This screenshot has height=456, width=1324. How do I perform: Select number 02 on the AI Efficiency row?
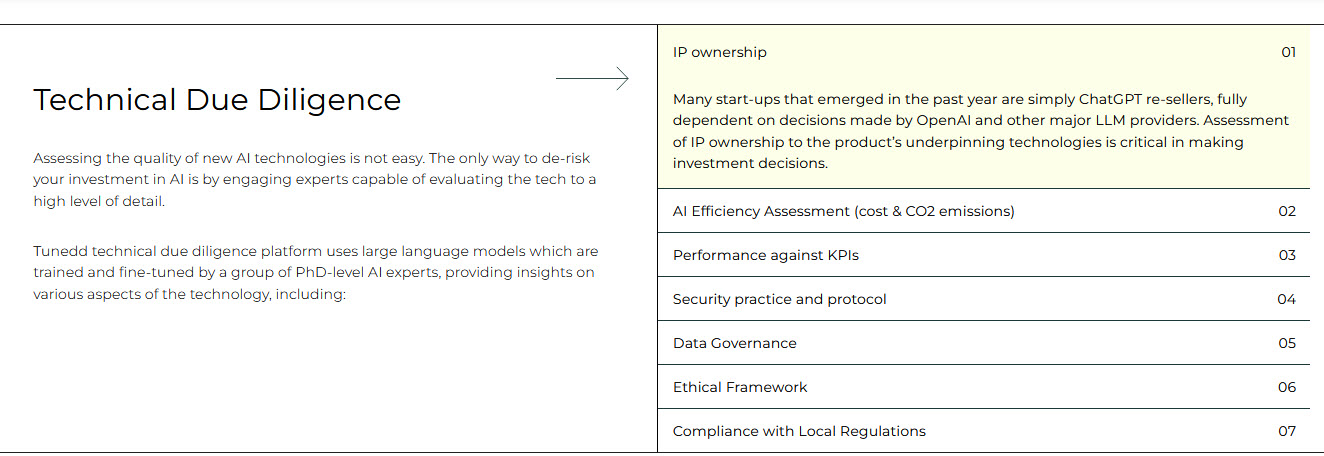tap(1287, 211)
